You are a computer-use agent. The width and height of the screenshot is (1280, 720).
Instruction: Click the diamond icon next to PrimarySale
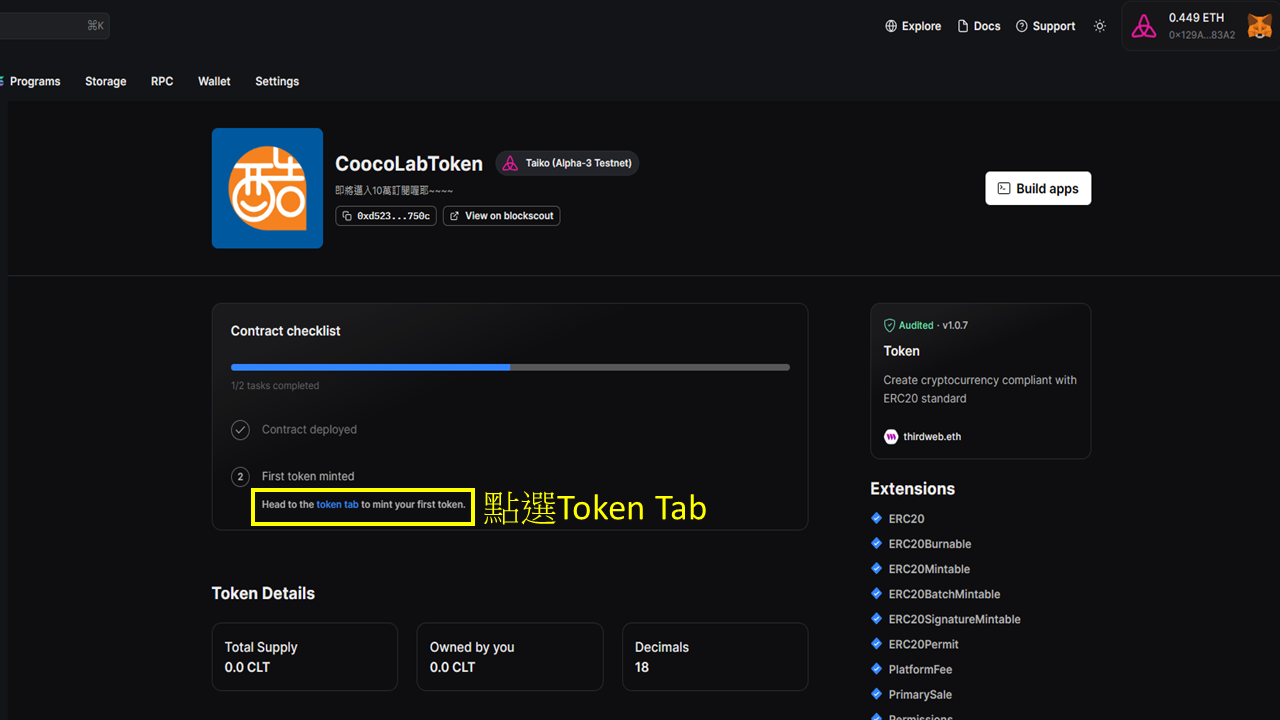(x=877, y=694)
